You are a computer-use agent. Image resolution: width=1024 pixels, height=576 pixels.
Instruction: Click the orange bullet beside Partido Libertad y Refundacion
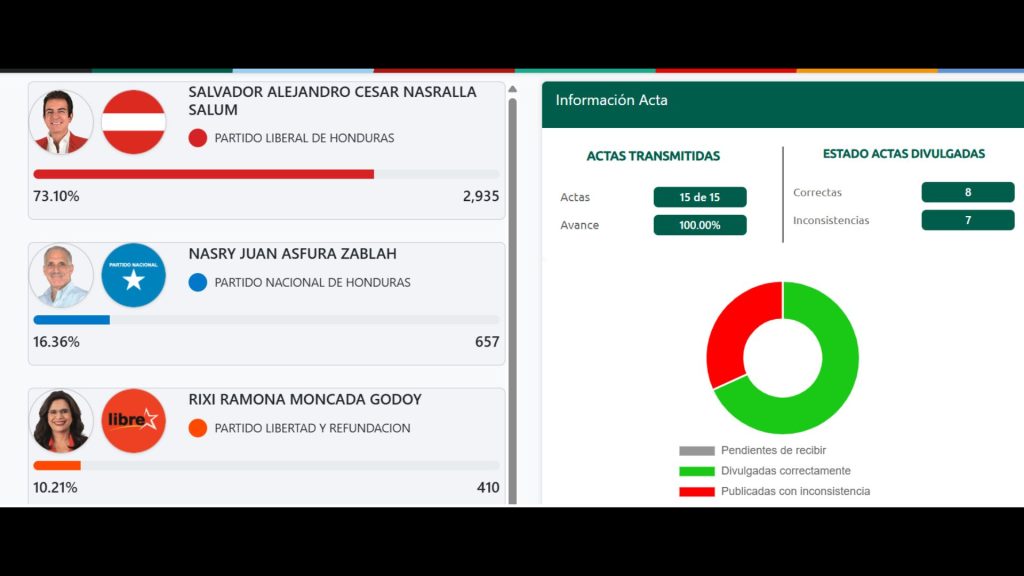(x=196, y=428)
